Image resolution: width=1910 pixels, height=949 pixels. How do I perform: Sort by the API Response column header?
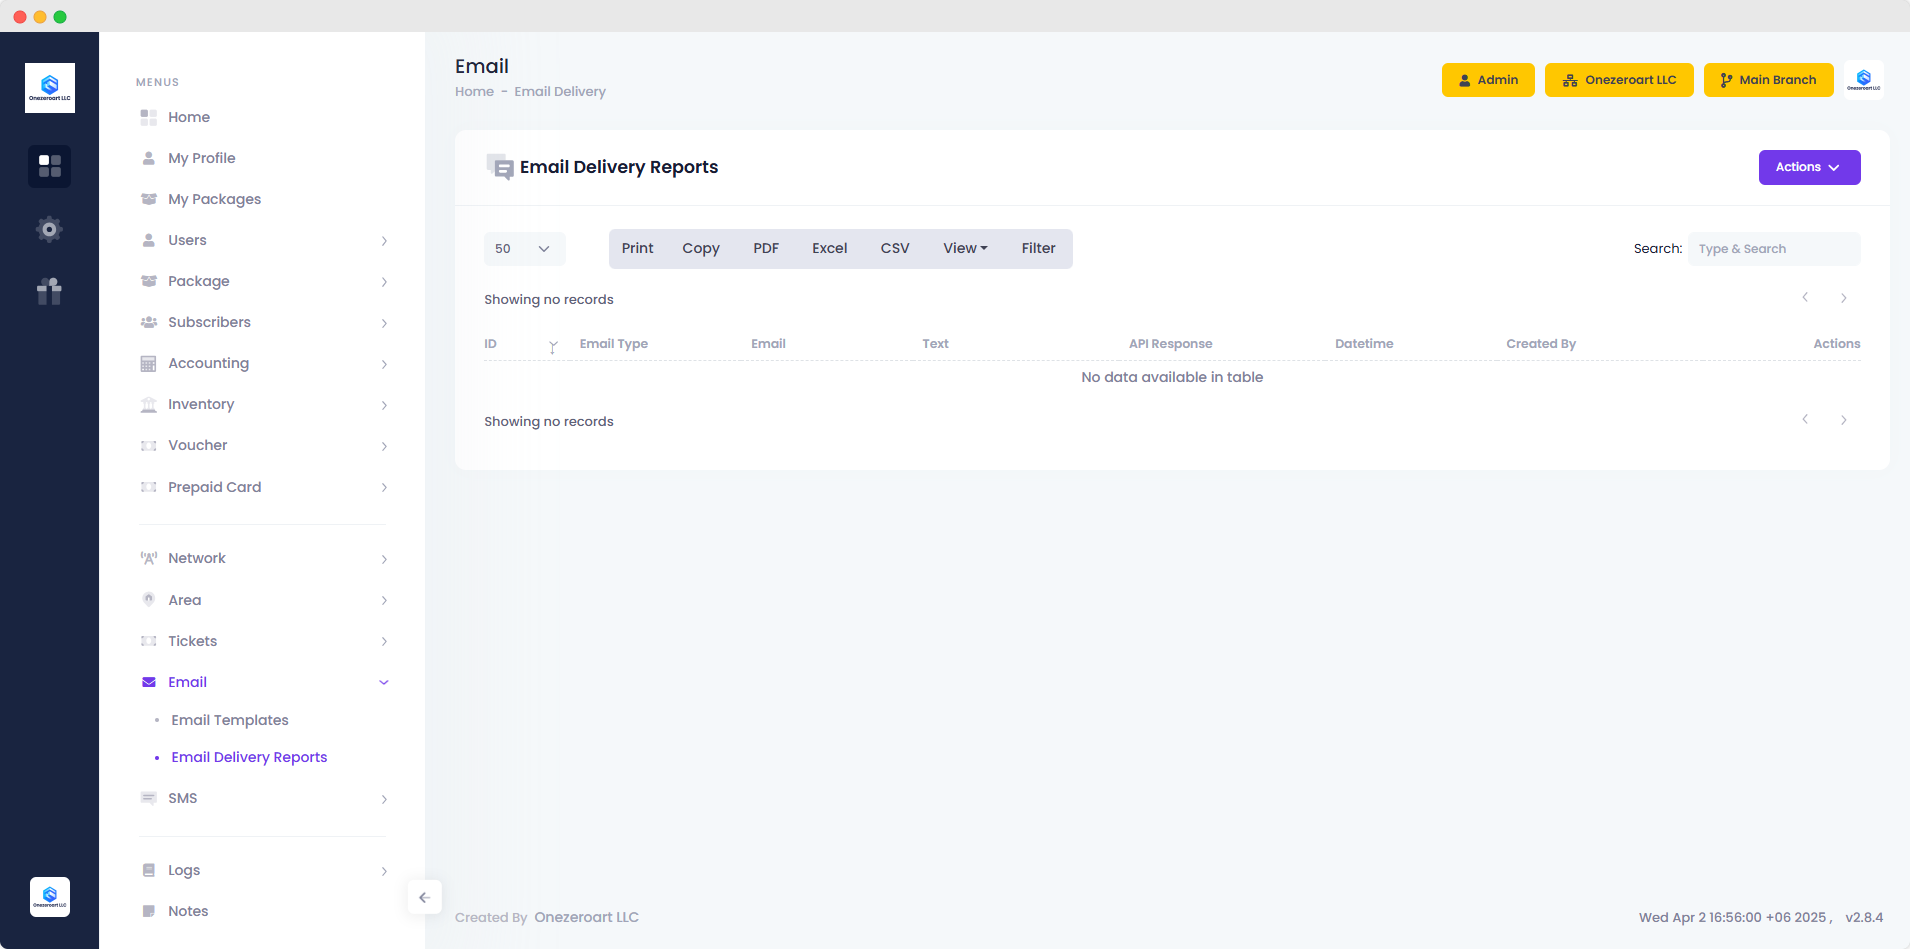1170,344
